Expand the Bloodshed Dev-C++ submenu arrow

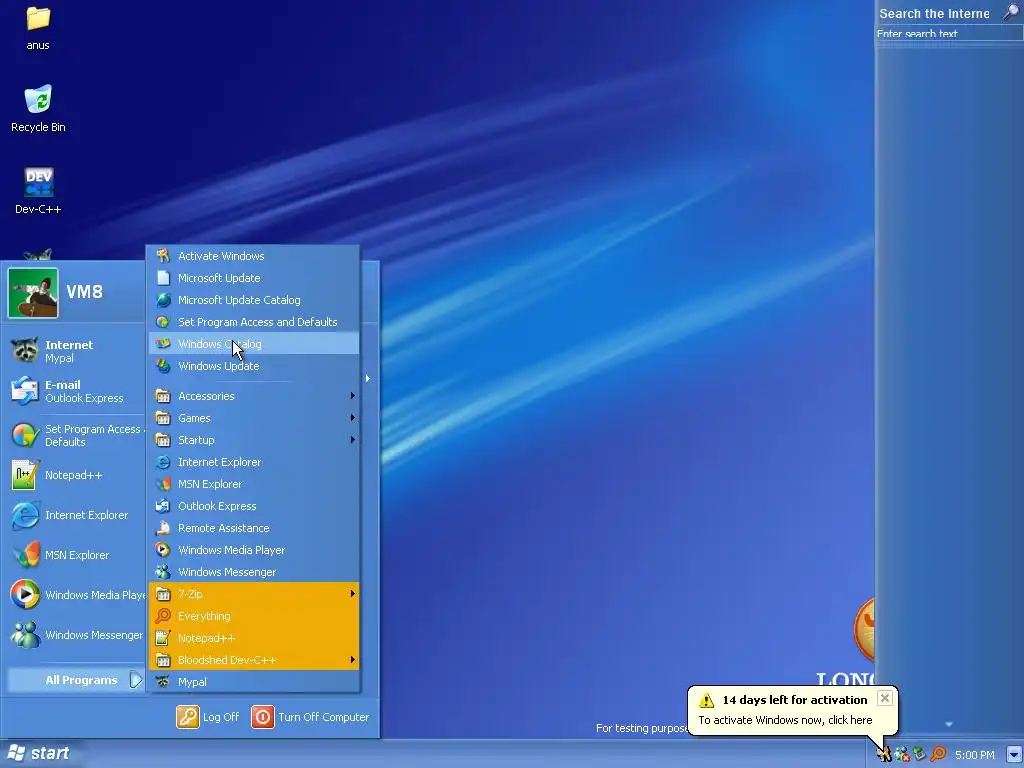pyautogui.click(x=353, y=660)
